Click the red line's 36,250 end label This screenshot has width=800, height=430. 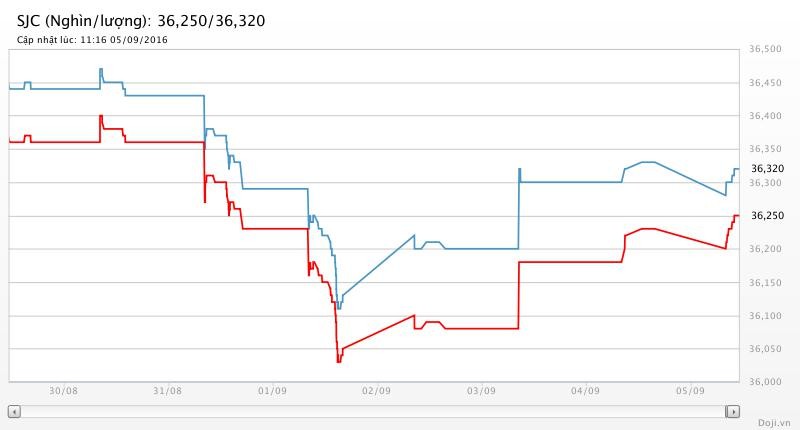point(767,216)
